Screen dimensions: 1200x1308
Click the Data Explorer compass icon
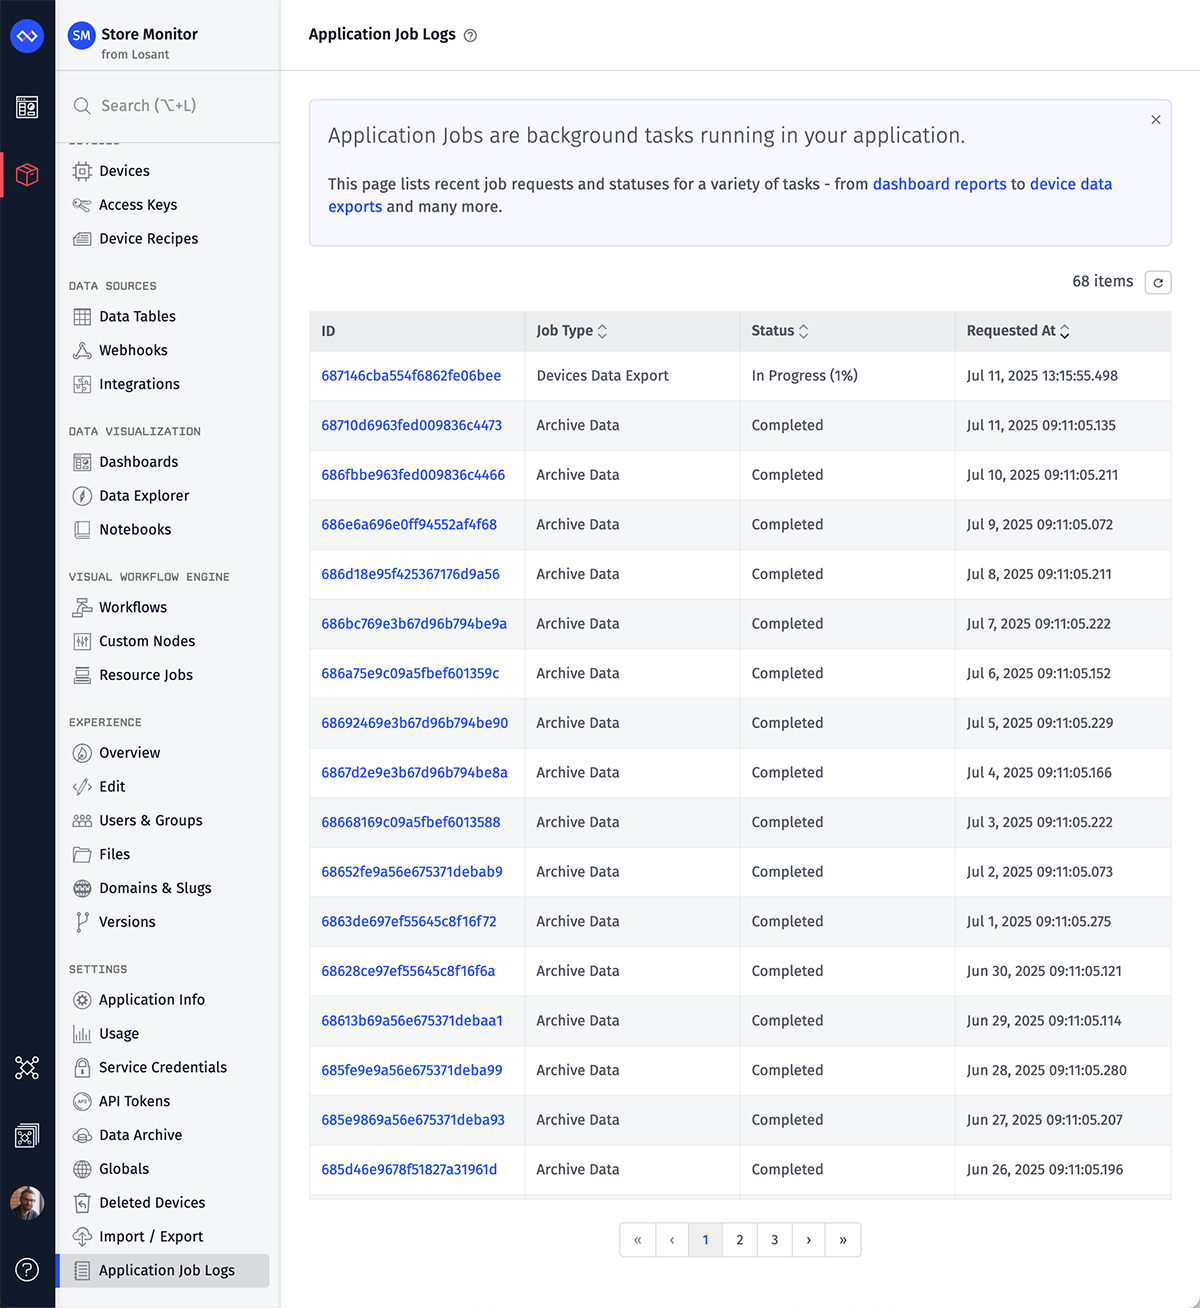point(82,496)
